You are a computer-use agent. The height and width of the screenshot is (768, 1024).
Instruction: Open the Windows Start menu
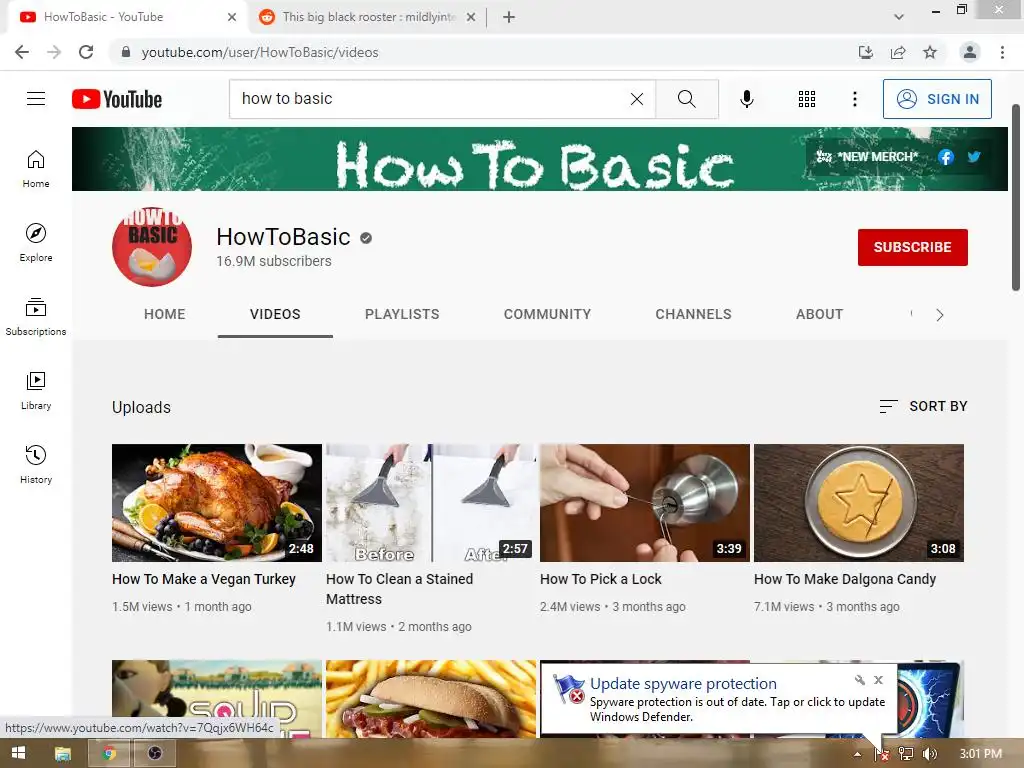point(18,754)
